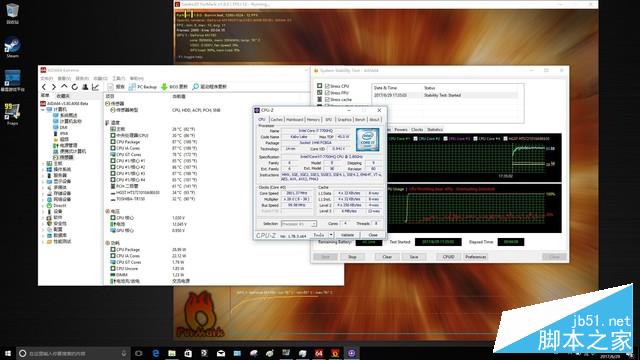The height and width of the screenshot is (360, 640).
Task: Open Microsoft Store from taskbar
Action: click(x=188, y=353)
